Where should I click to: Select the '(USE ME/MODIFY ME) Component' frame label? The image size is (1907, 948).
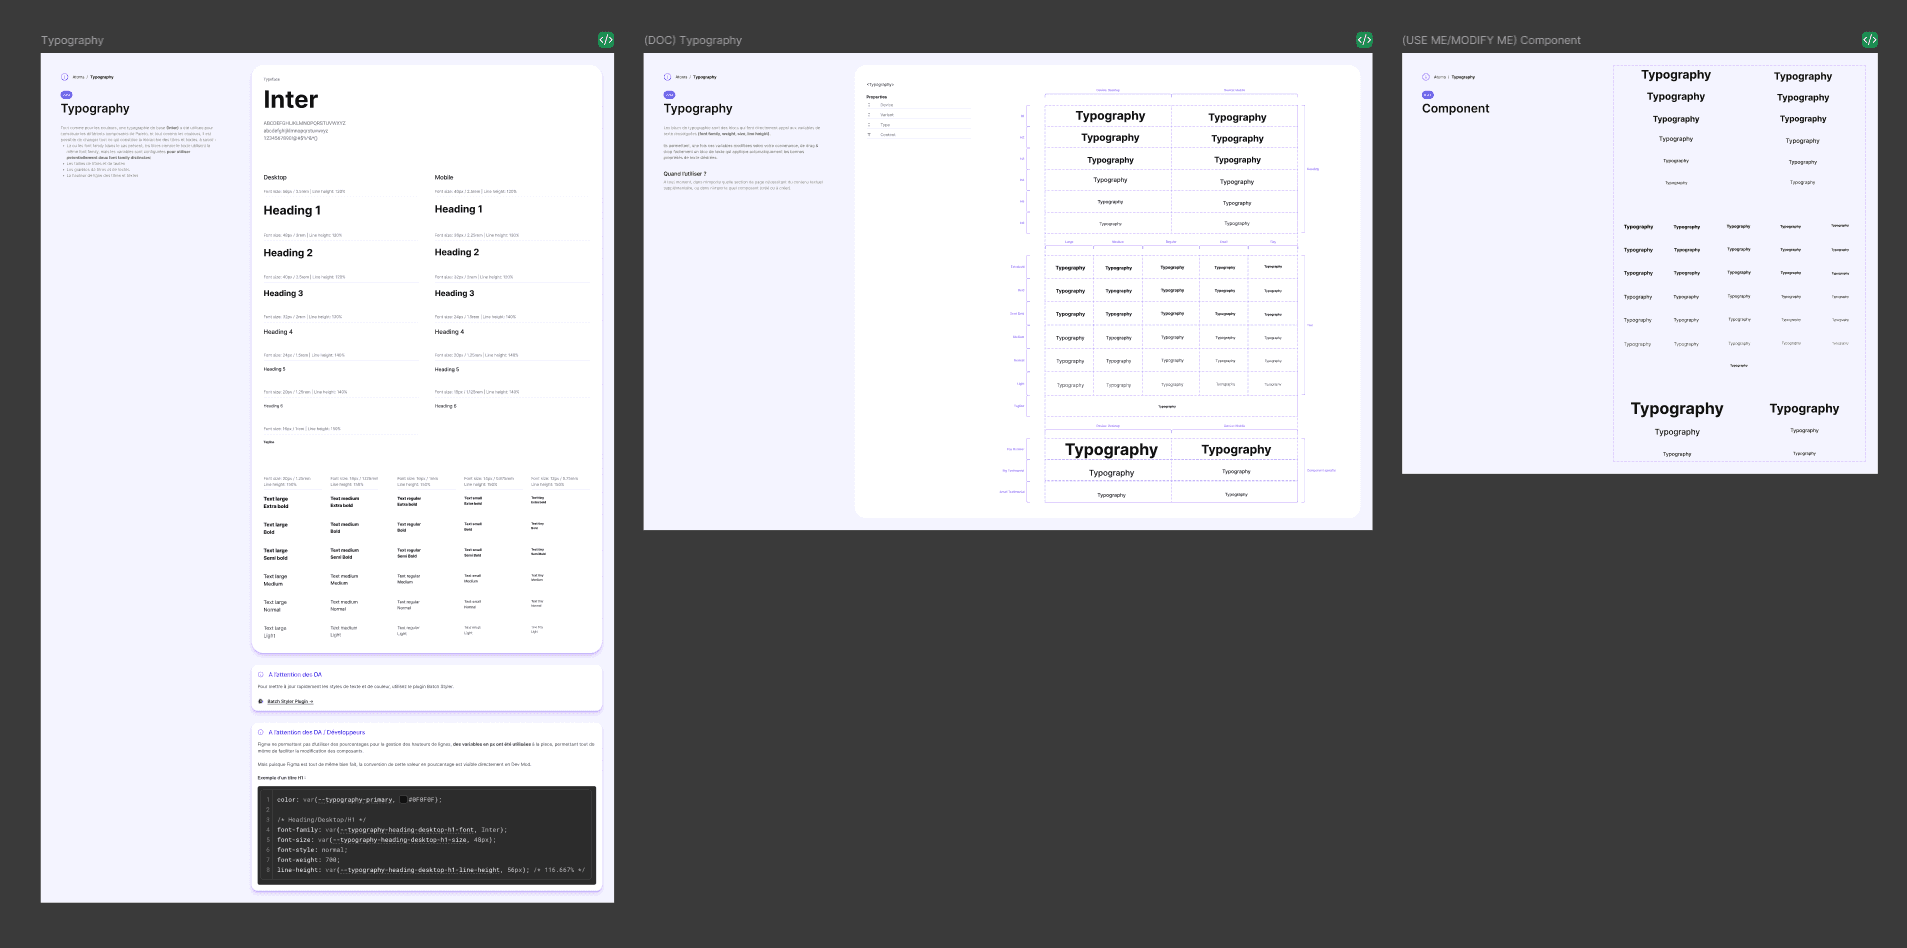(1491, 39)
